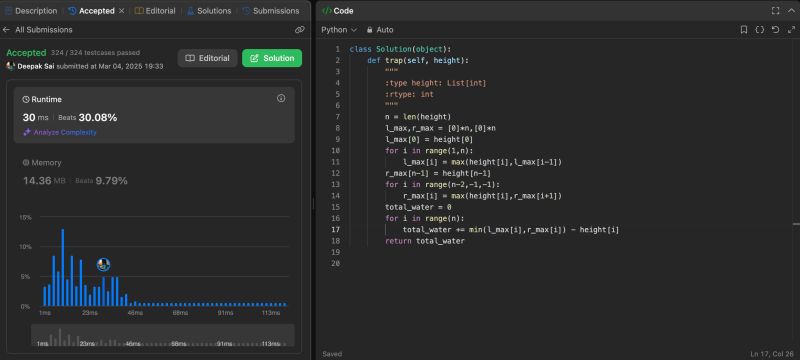Collapse the Code panel chevron
The height and width of the screenshot is (360, 800).
point(791,11)
